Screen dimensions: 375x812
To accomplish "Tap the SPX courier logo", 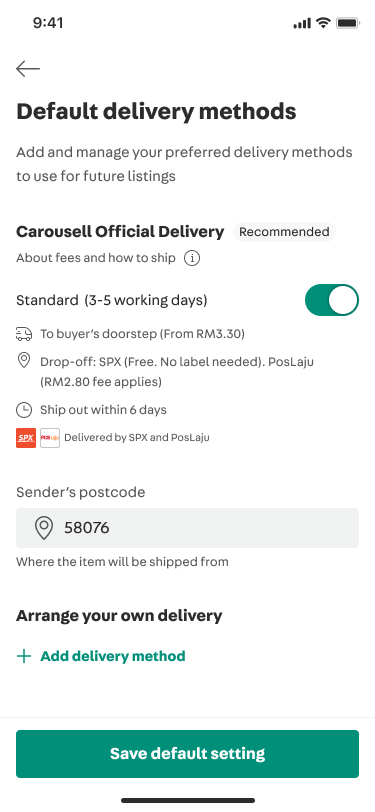I will [26, 438].
